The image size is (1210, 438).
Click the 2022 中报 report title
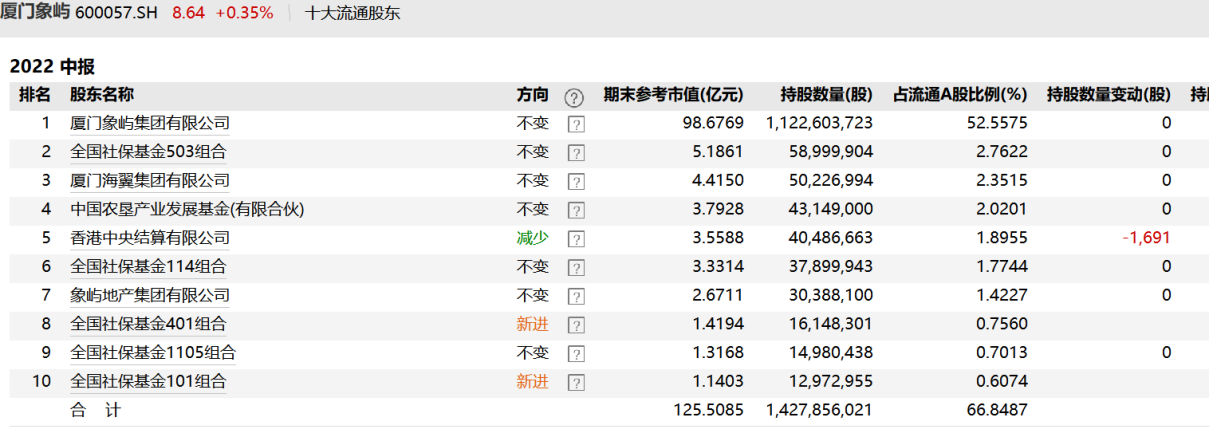52,67
